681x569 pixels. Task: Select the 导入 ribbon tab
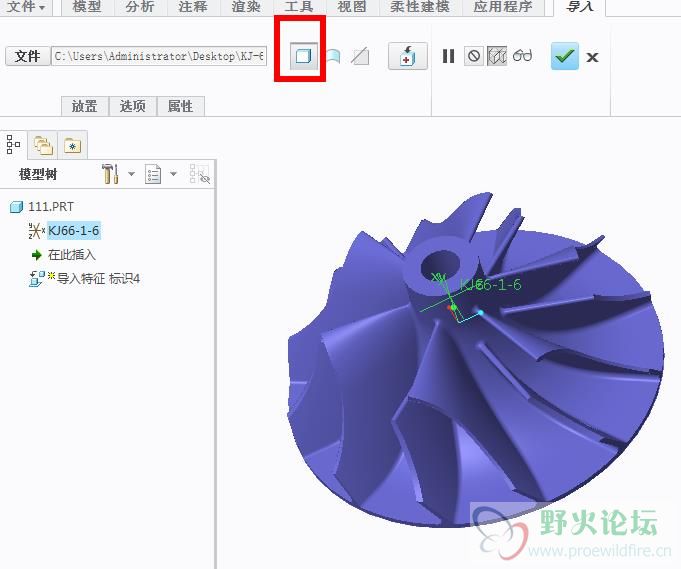[579, 7]
